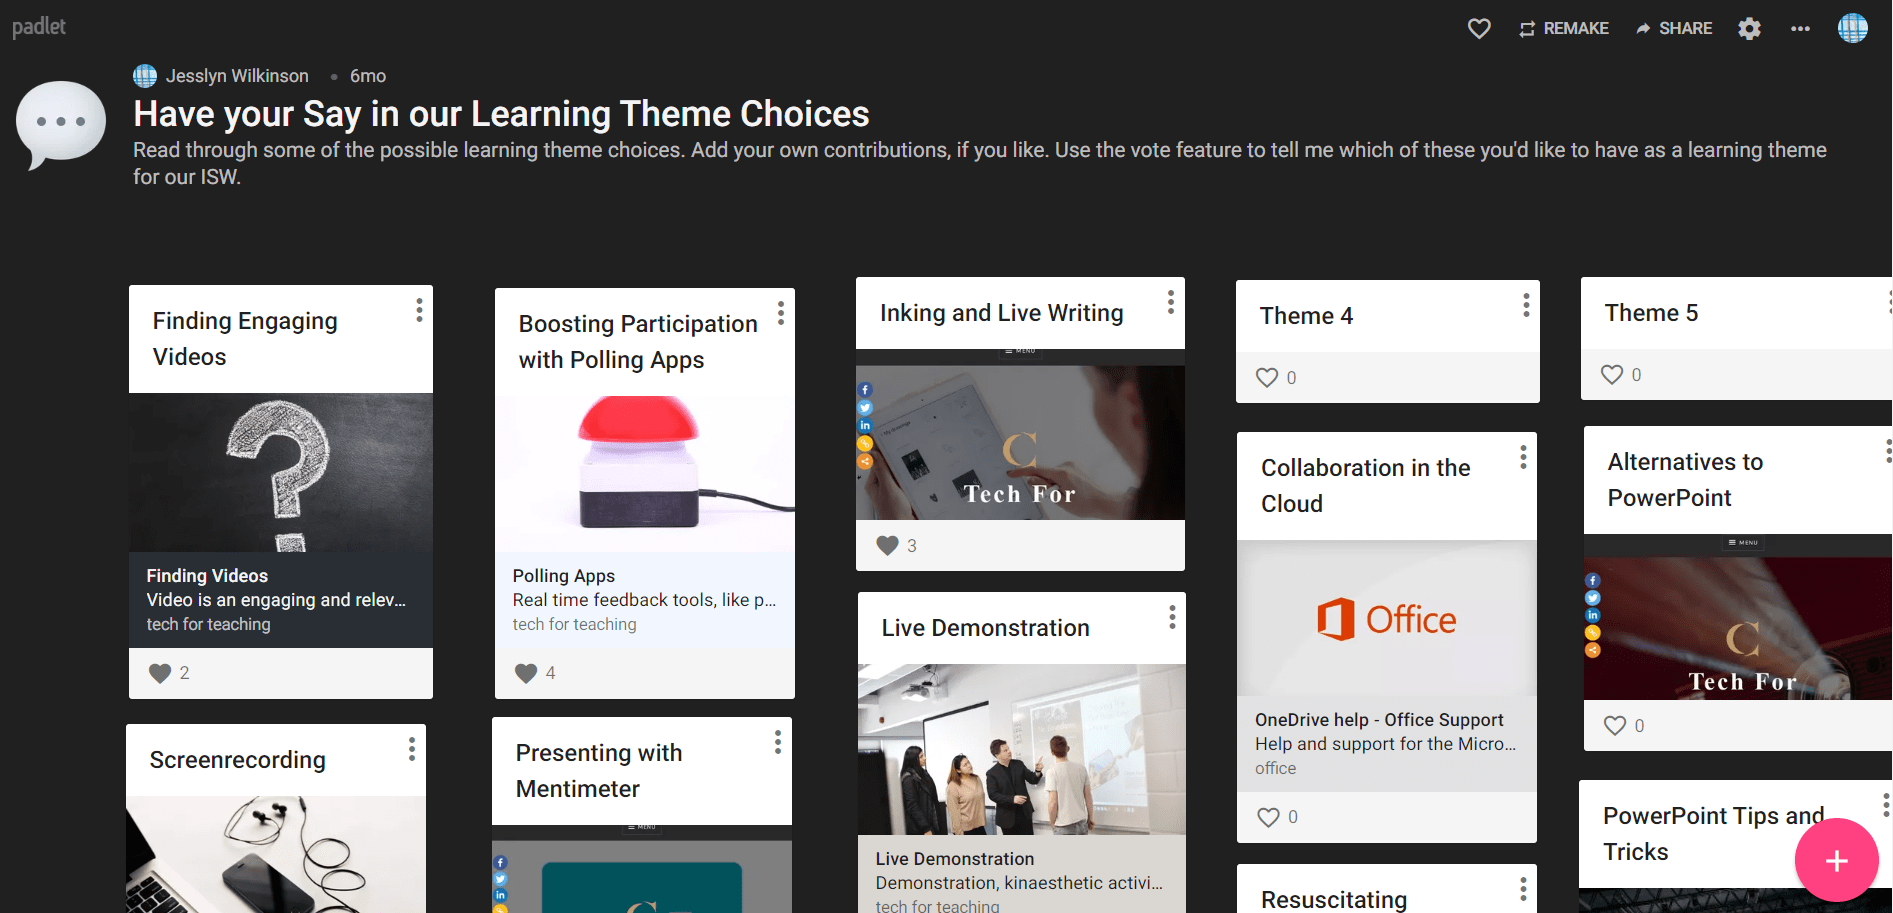Screen dimensions: 1893x913
Task: Like the Finding Engaging Videos post
Action: [x=161, y=672]
